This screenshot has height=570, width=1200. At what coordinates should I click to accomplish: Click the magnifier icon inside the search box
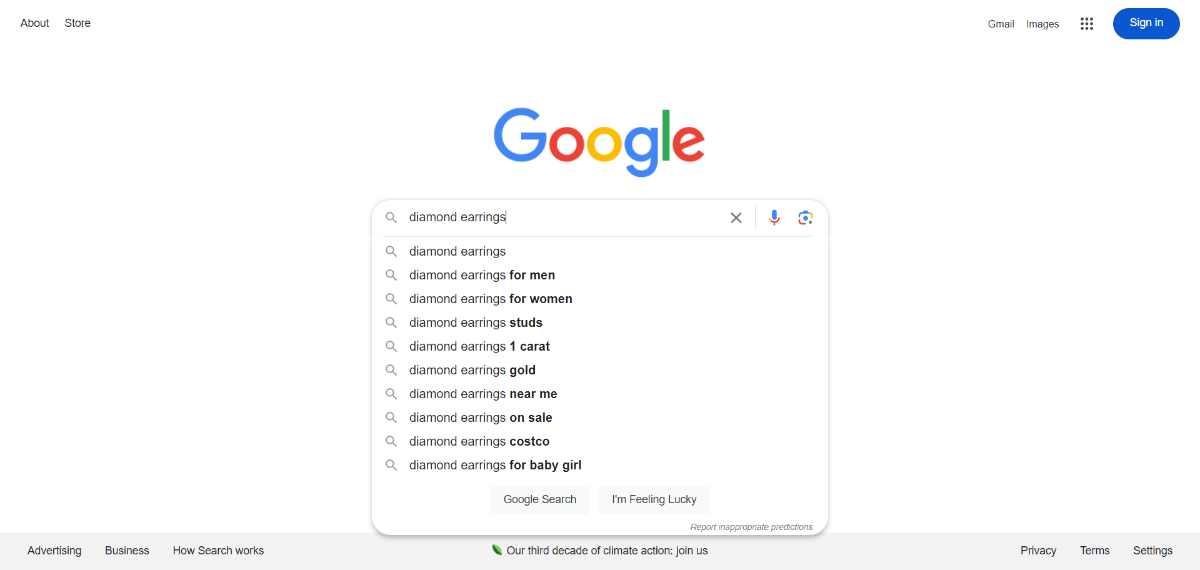[391, 217]
